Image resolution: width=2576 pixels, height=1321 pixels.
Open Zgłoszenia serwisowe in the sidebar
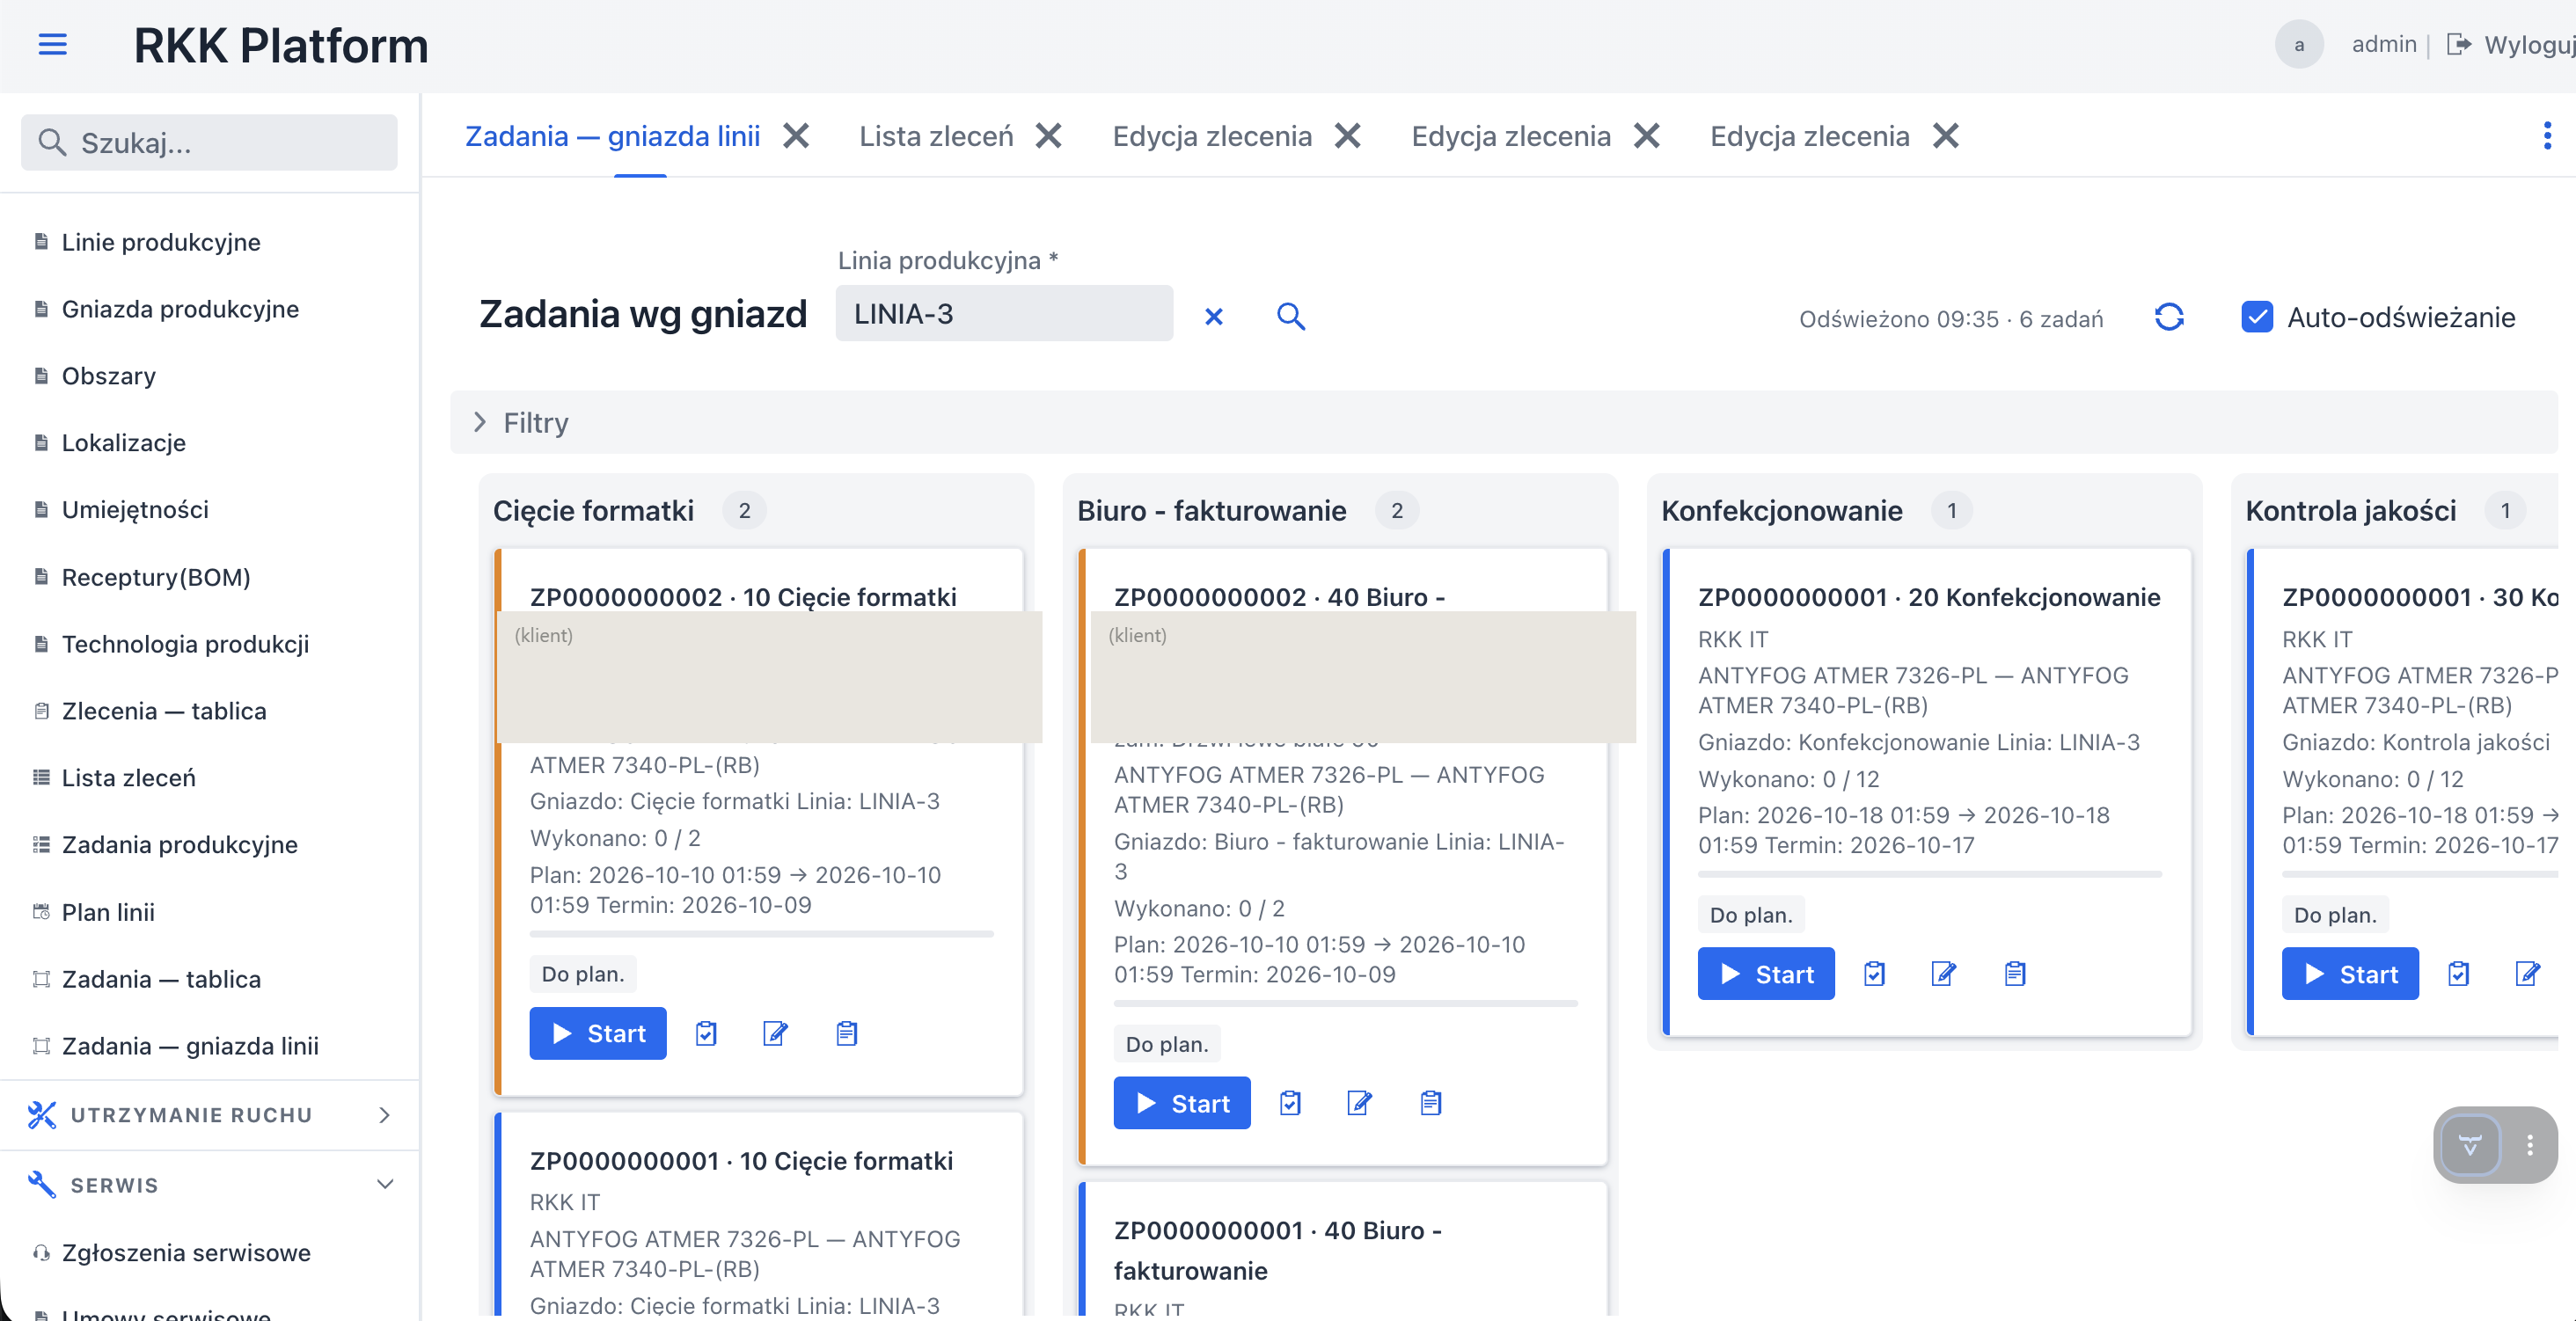[185, 1253]
